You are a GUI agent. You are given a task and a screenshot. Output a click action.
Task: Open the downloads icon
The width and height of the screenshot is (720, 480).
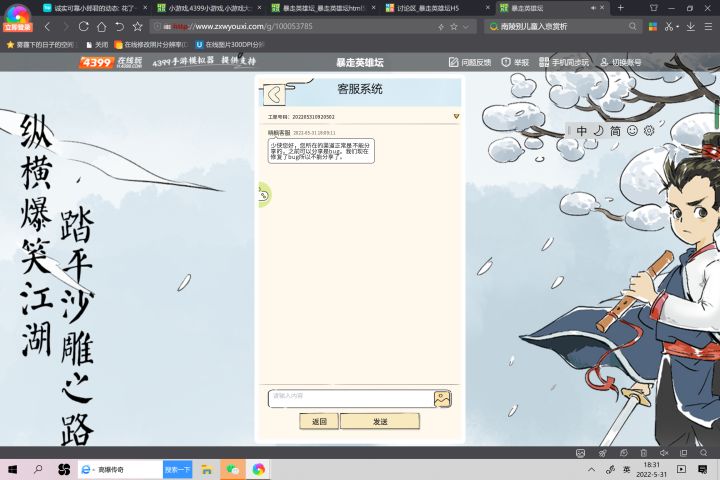click(691, 27)
